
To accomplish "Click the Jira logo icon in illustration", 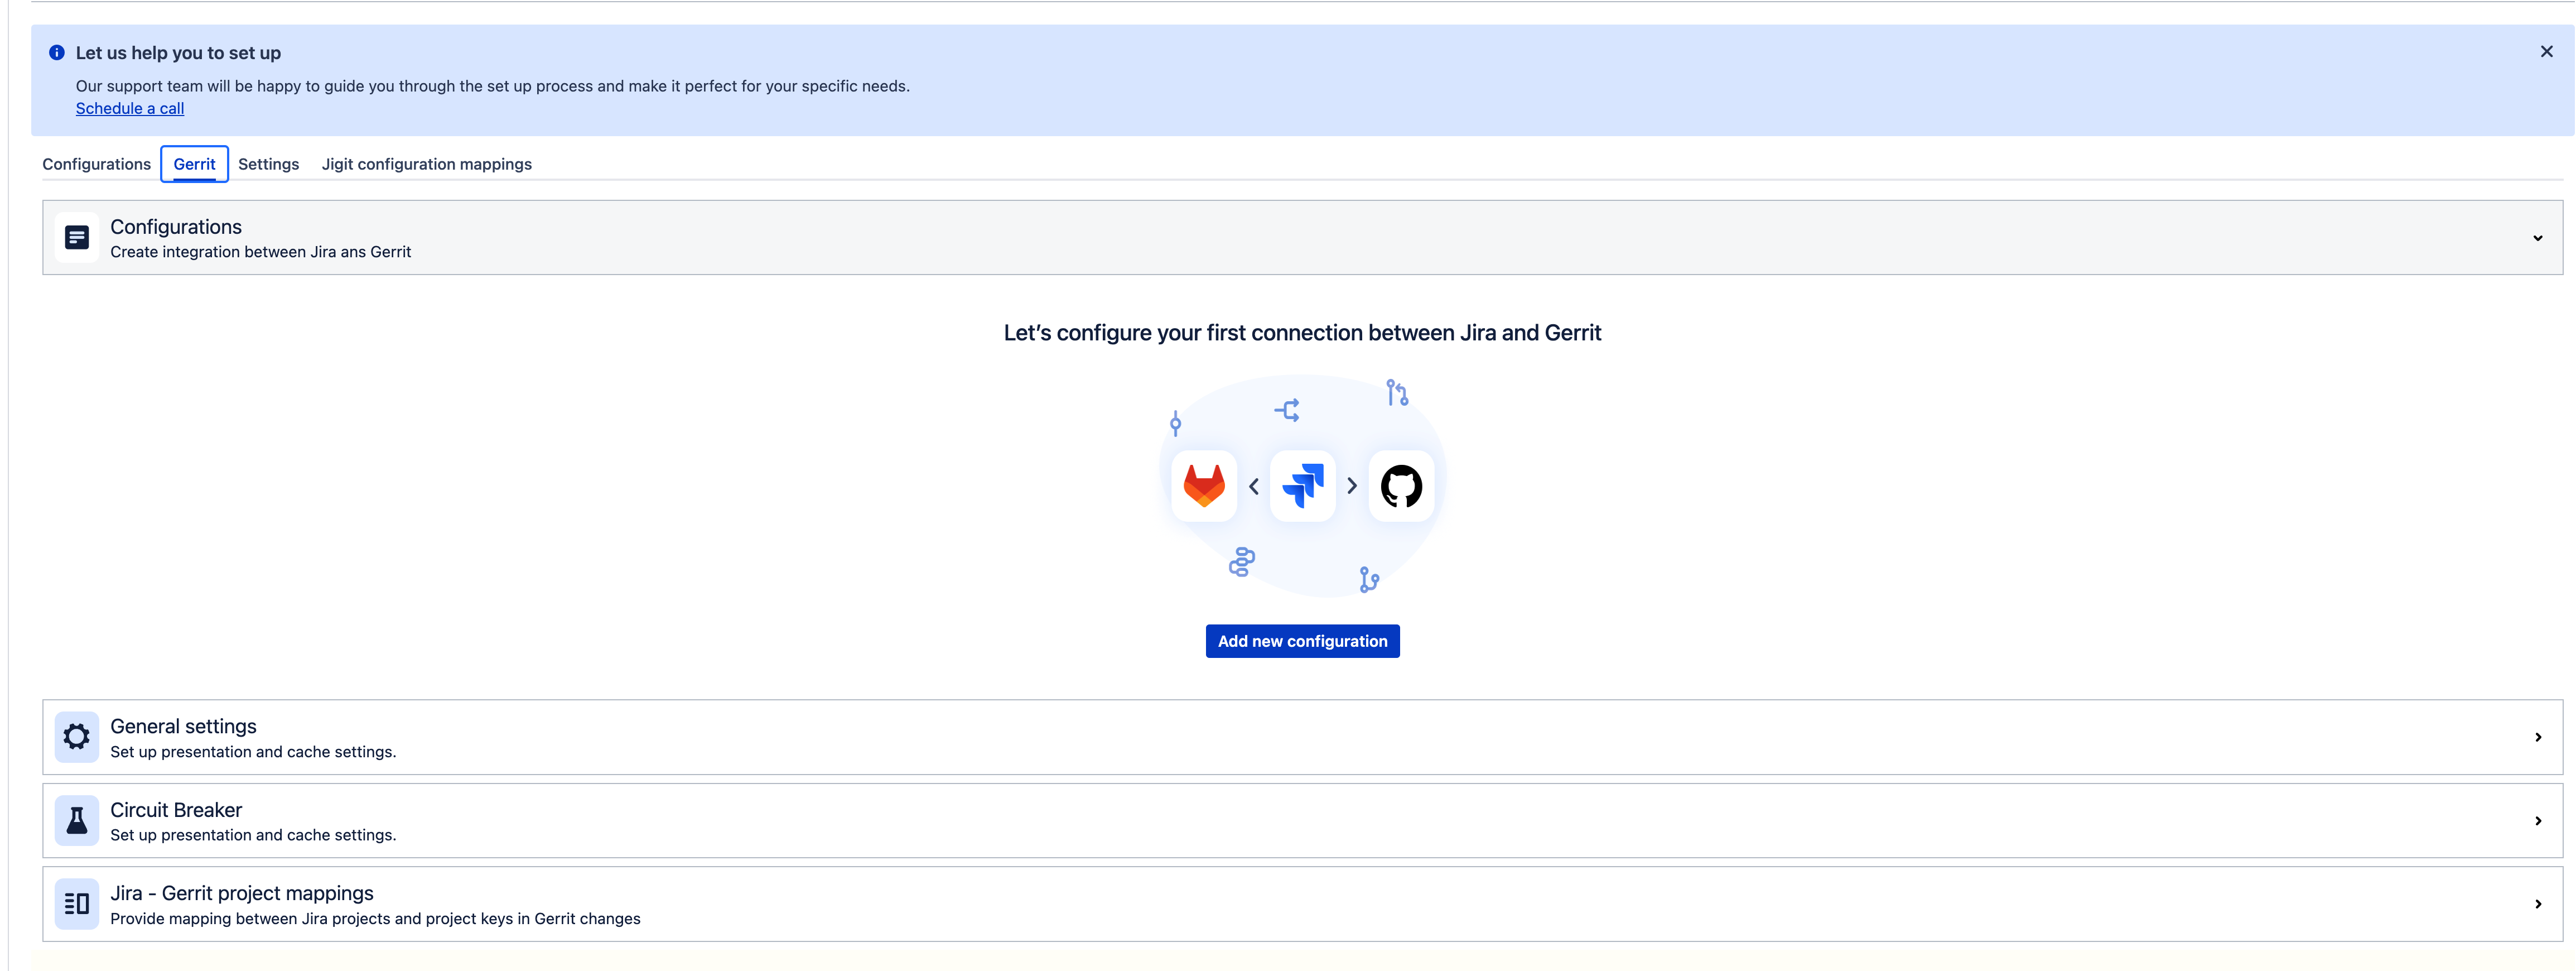I will (1303, 486).
